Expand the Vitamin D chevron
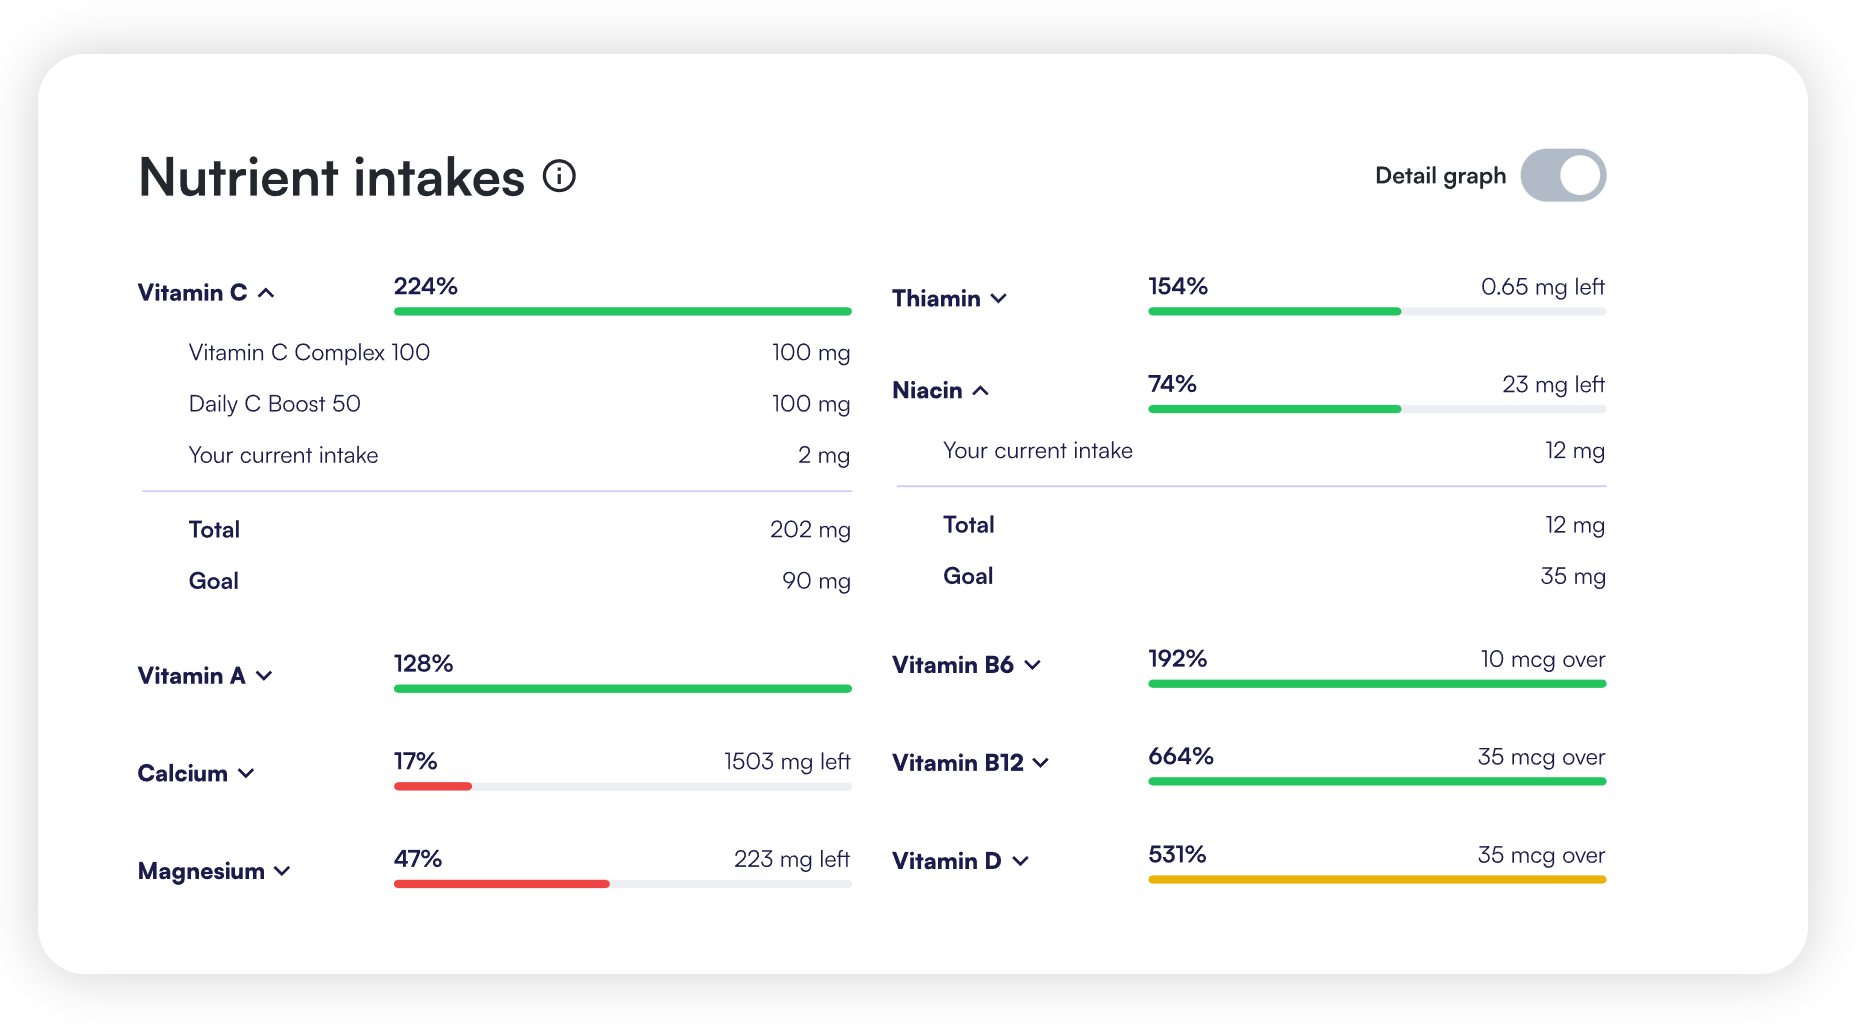The image size is (1862, 1028). tap(1020, 861)
